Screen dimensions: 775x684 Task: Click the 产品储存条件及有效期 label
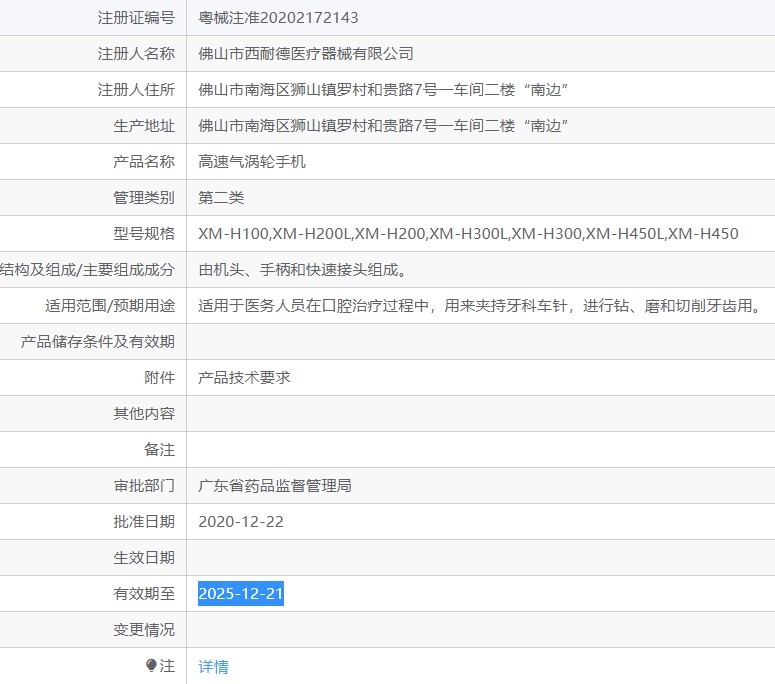[98, 342]
